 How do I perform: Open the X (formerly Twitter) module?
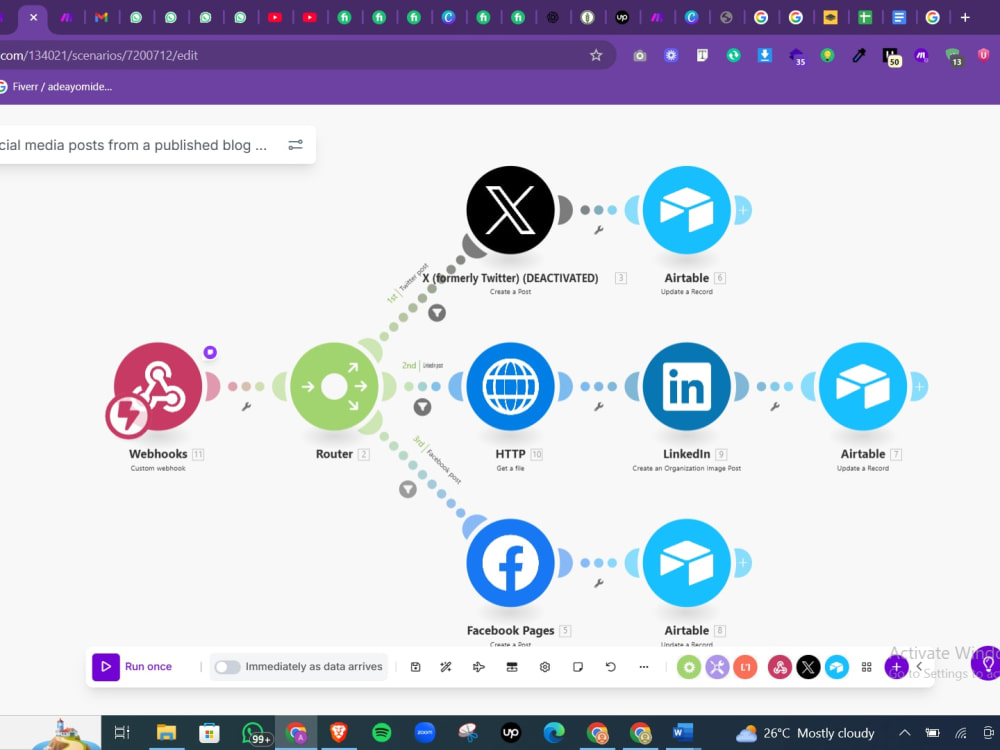pos(510,210)
